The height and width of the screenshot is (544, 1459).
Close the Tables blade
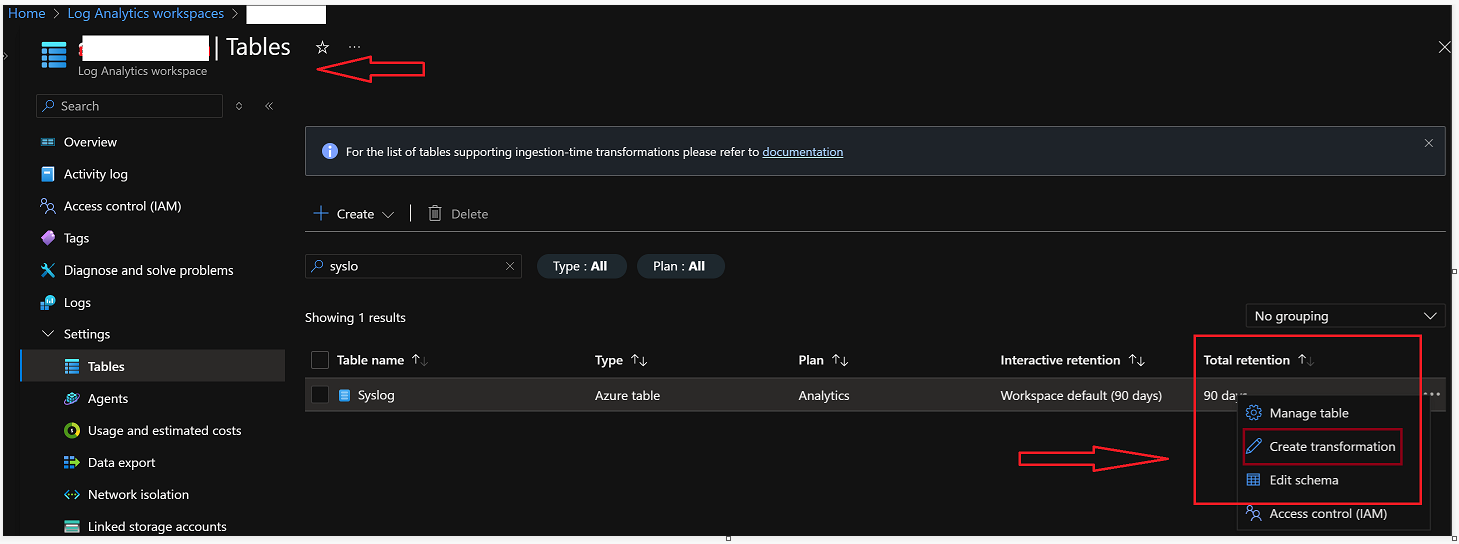(x=1444, y=47)
